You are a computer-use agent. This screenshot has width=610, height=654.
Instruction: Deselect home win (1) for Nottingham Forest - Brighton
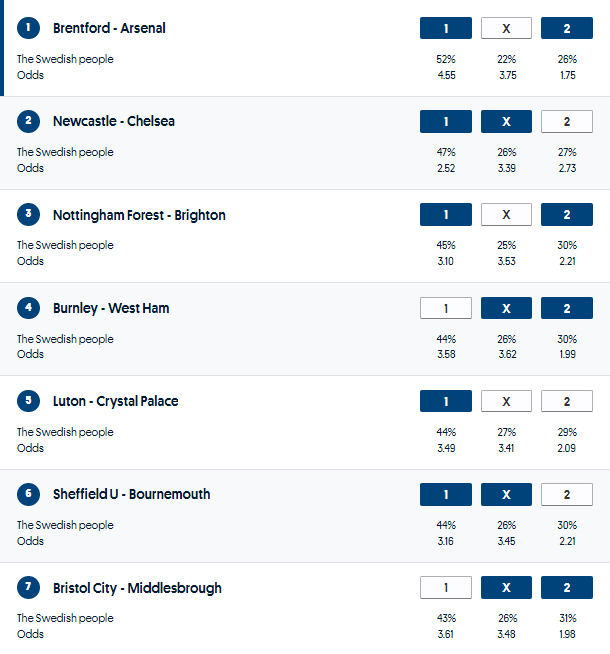coord(446,215)
